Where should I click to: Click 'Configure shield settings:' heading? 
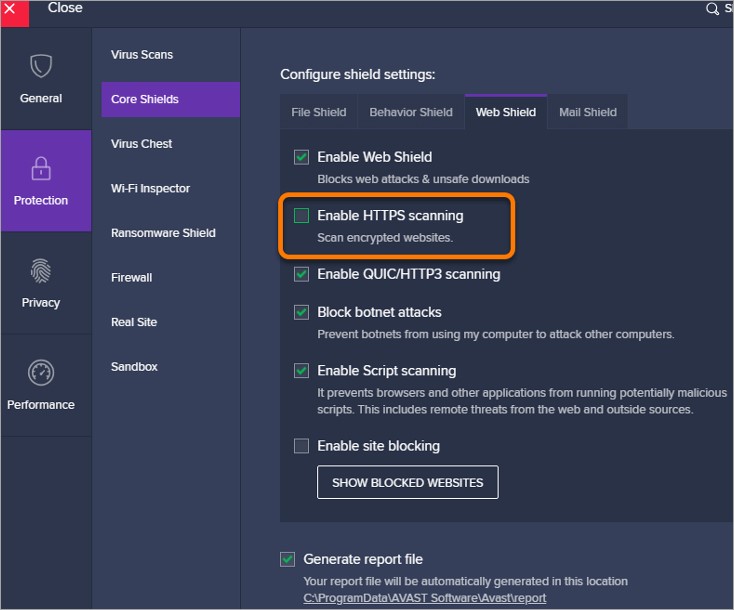[358, 74]
